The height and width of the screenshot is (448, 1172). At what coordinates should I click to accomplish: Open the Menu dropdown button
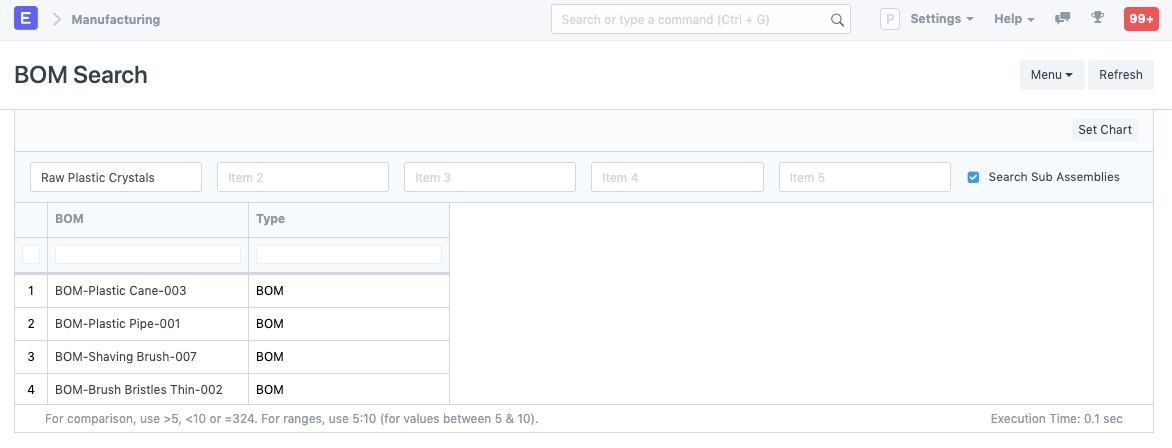pyautogui.click(x=1051, y=75)
